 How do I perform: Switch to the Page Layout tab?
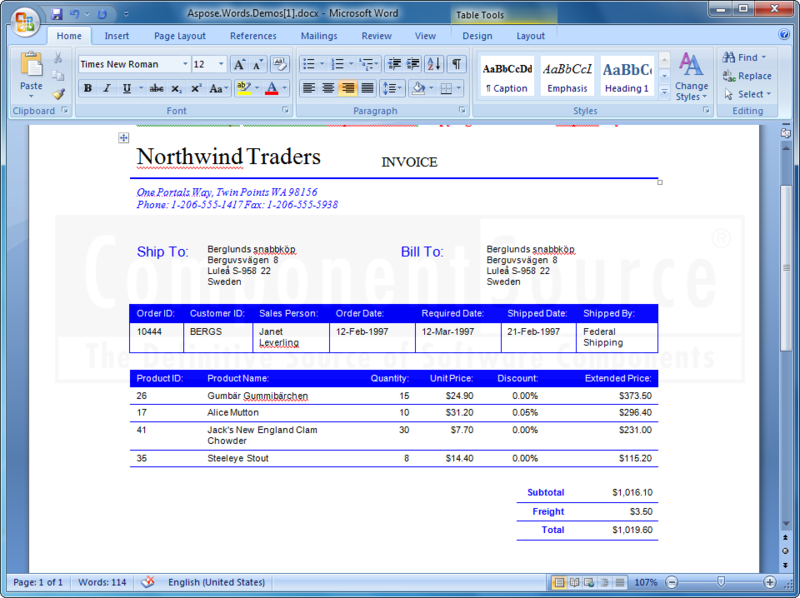pos(180,36)
